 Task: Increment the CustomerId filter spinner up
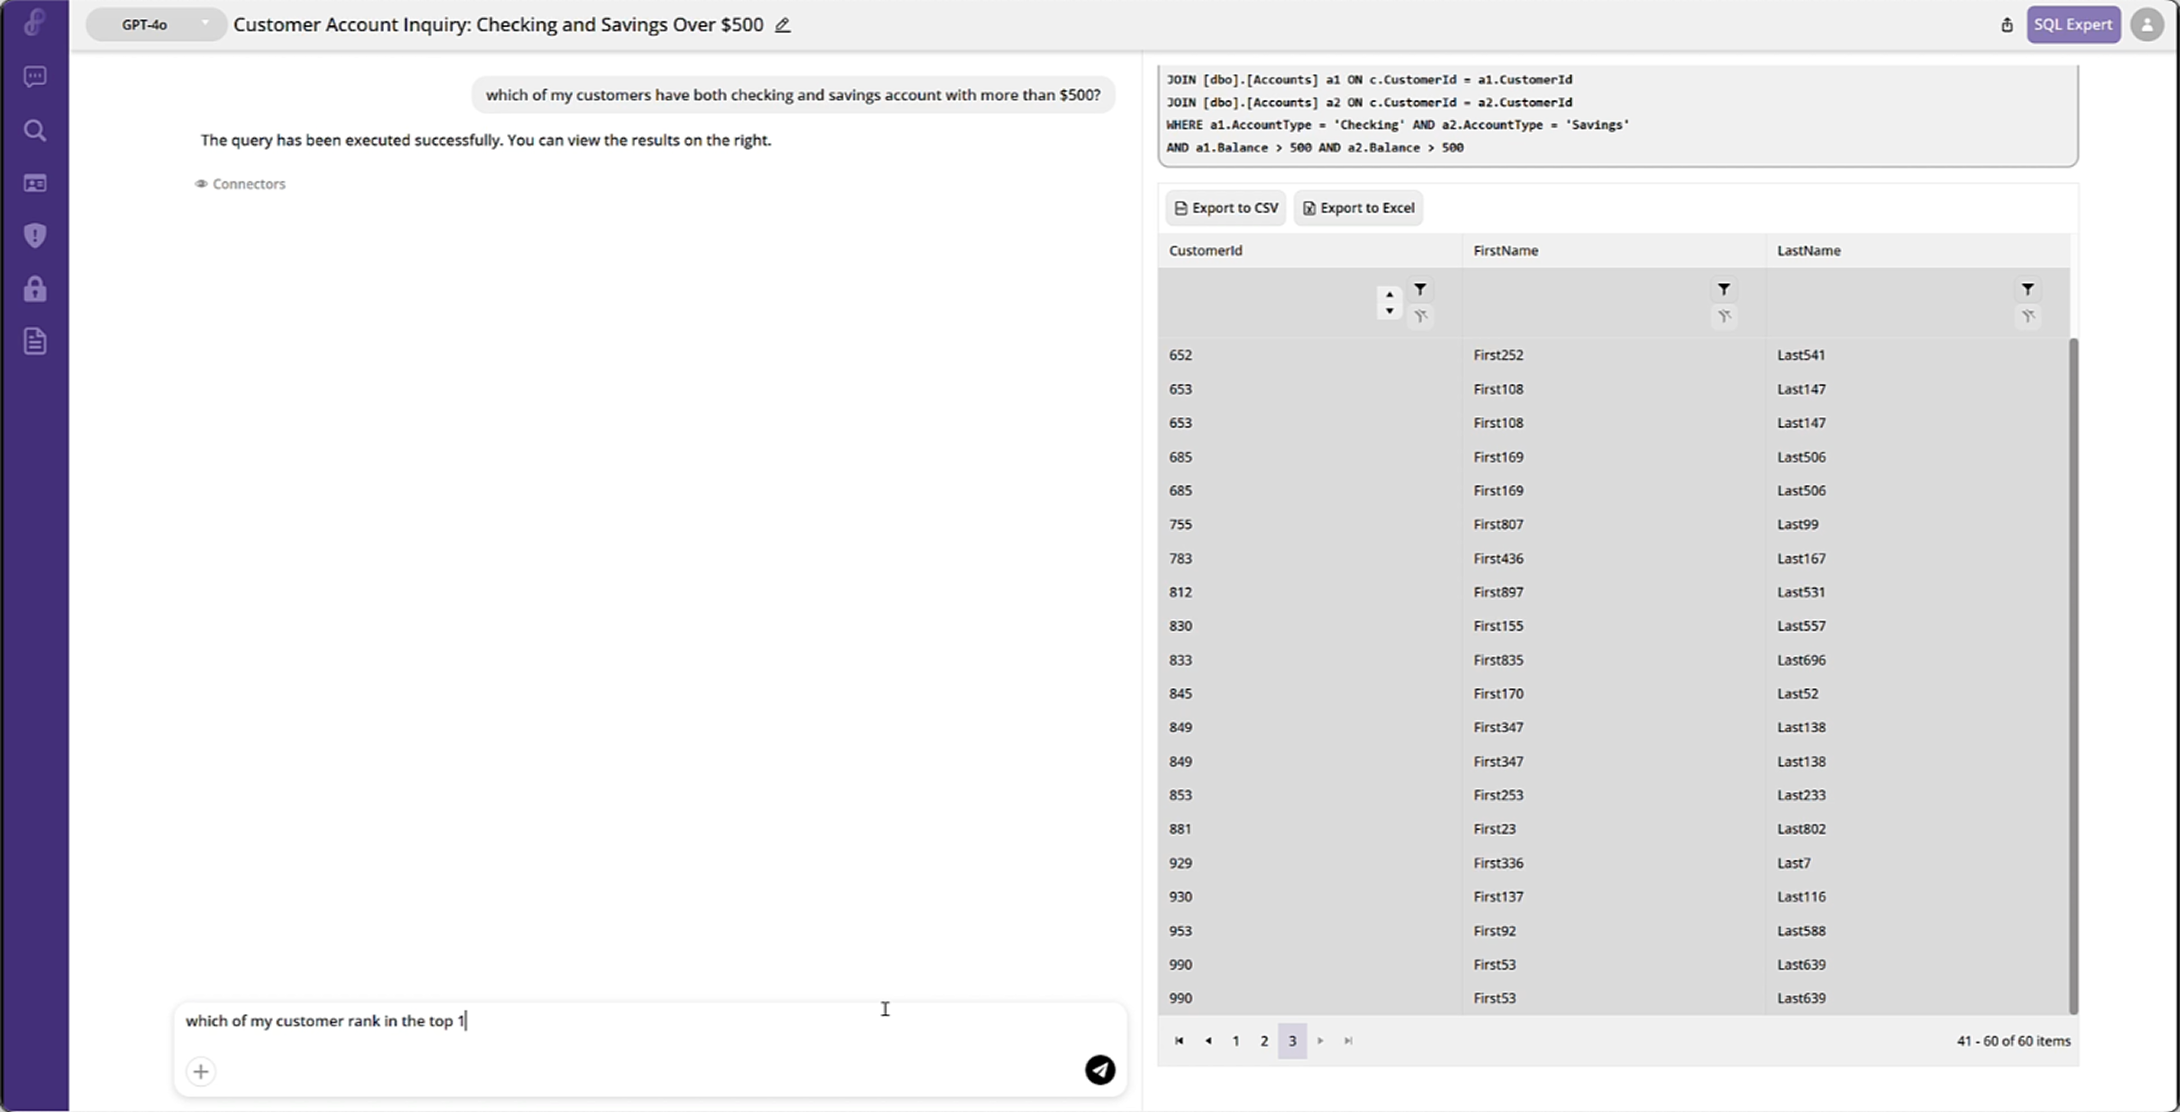coord(1389,294)
